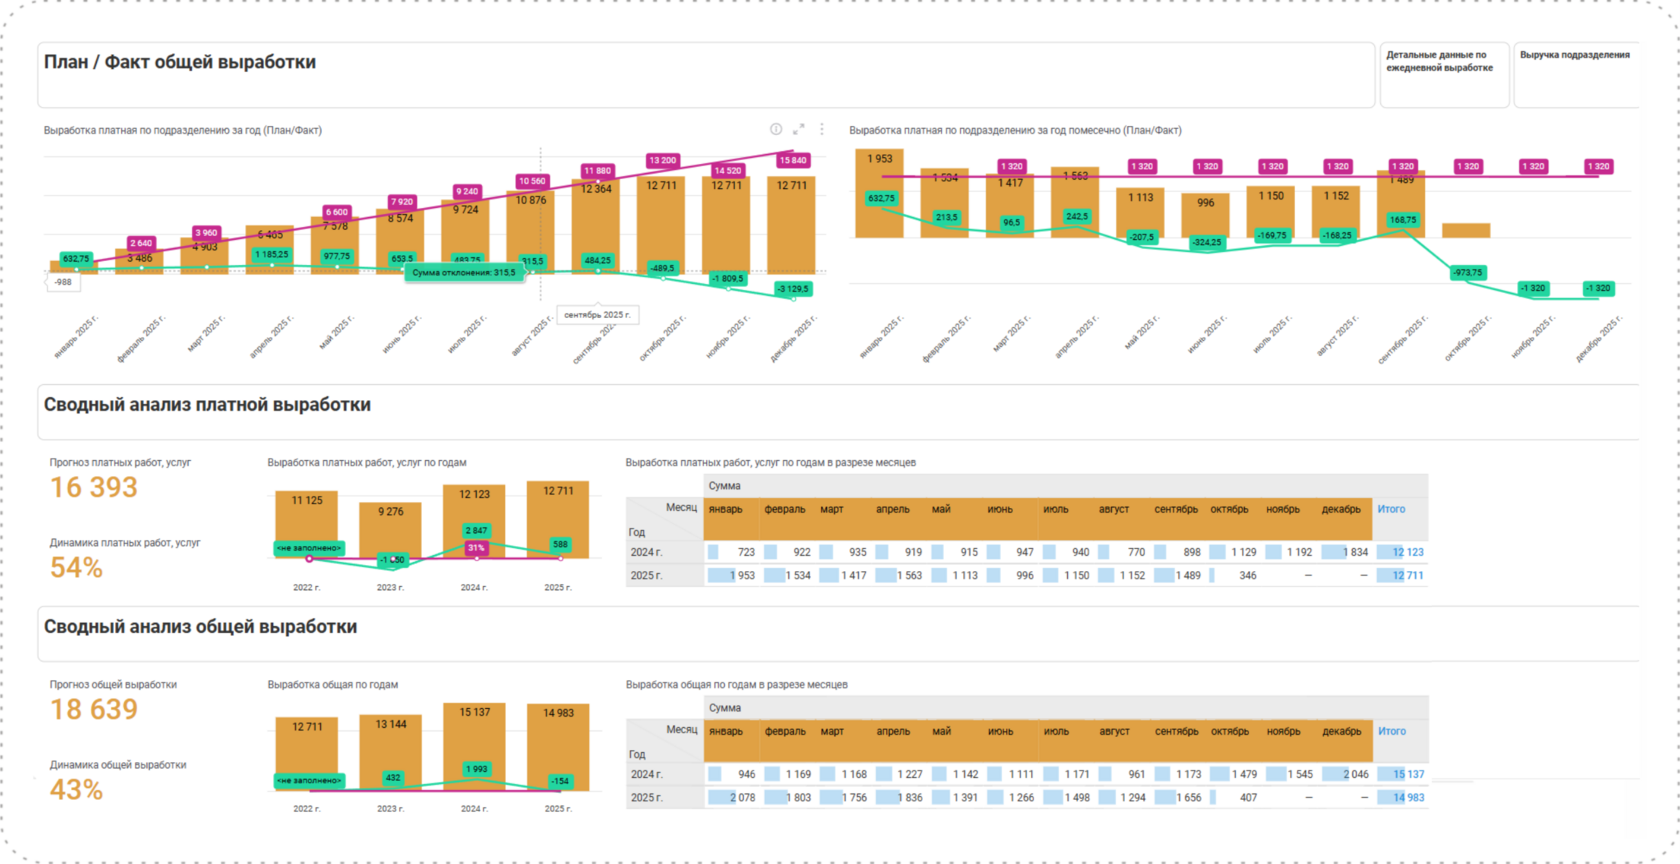Select the 54% paid works dynamics value

(x=76, y=568)
